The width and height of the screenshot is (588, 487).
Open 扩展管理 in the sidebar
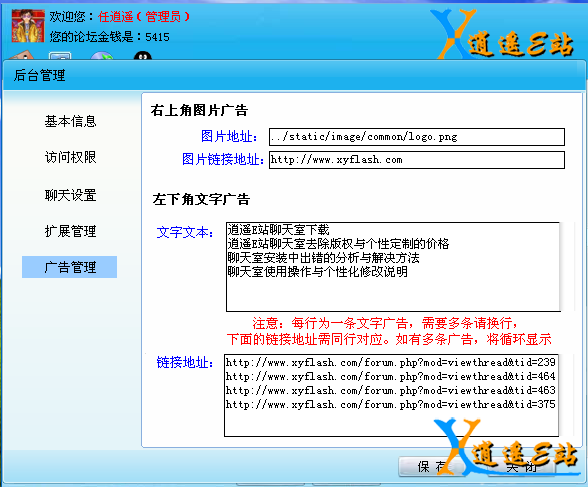click(x=70, y=231)
